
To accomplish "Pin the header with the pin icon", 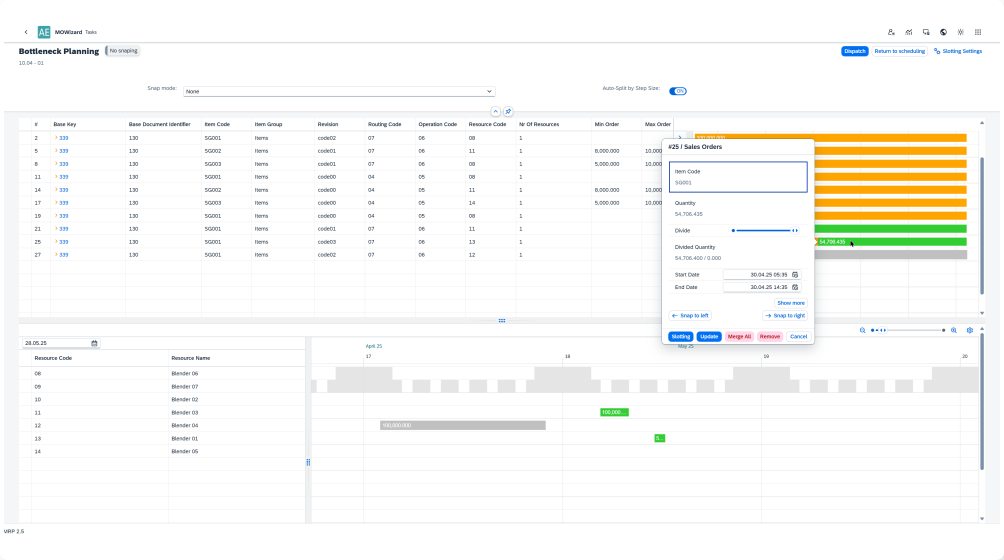I will (x=508, y=111).
